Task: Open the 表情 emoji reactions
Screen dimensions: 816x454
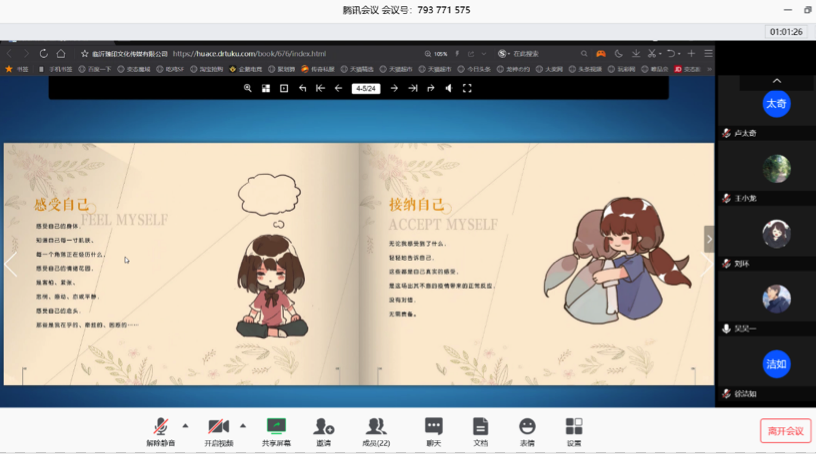Action: tap(527, 432)
